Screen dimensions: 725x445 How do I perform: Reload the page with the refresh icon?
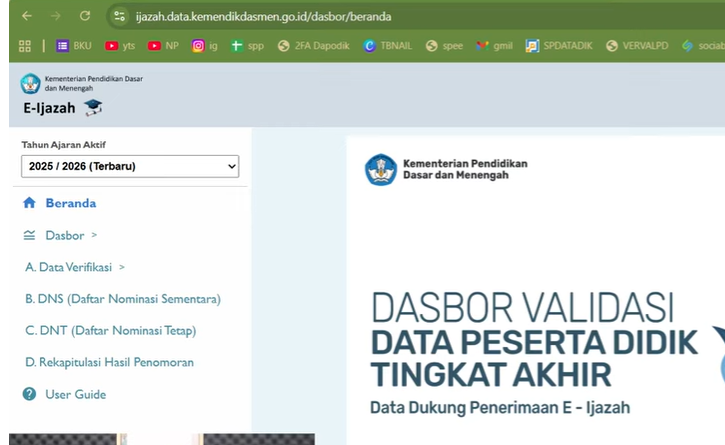pos(85,16)
